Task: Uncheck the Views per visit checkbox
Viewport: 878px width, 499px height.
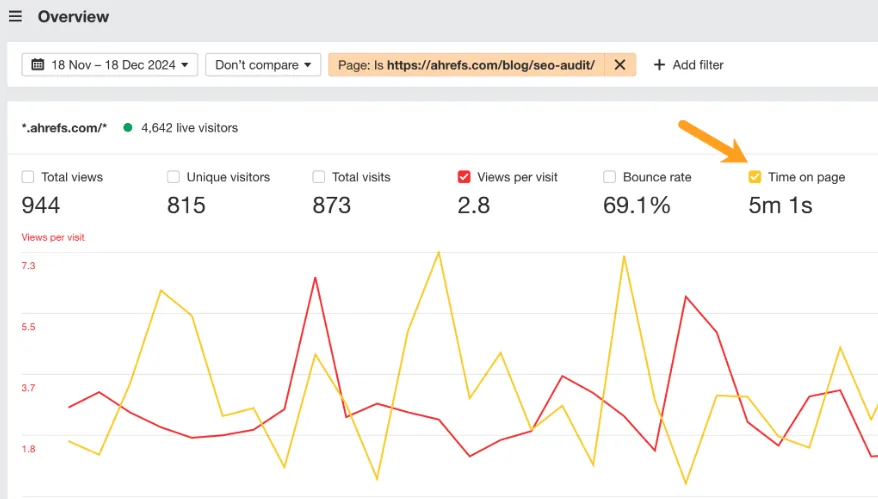Action: (x=464, y=177)
